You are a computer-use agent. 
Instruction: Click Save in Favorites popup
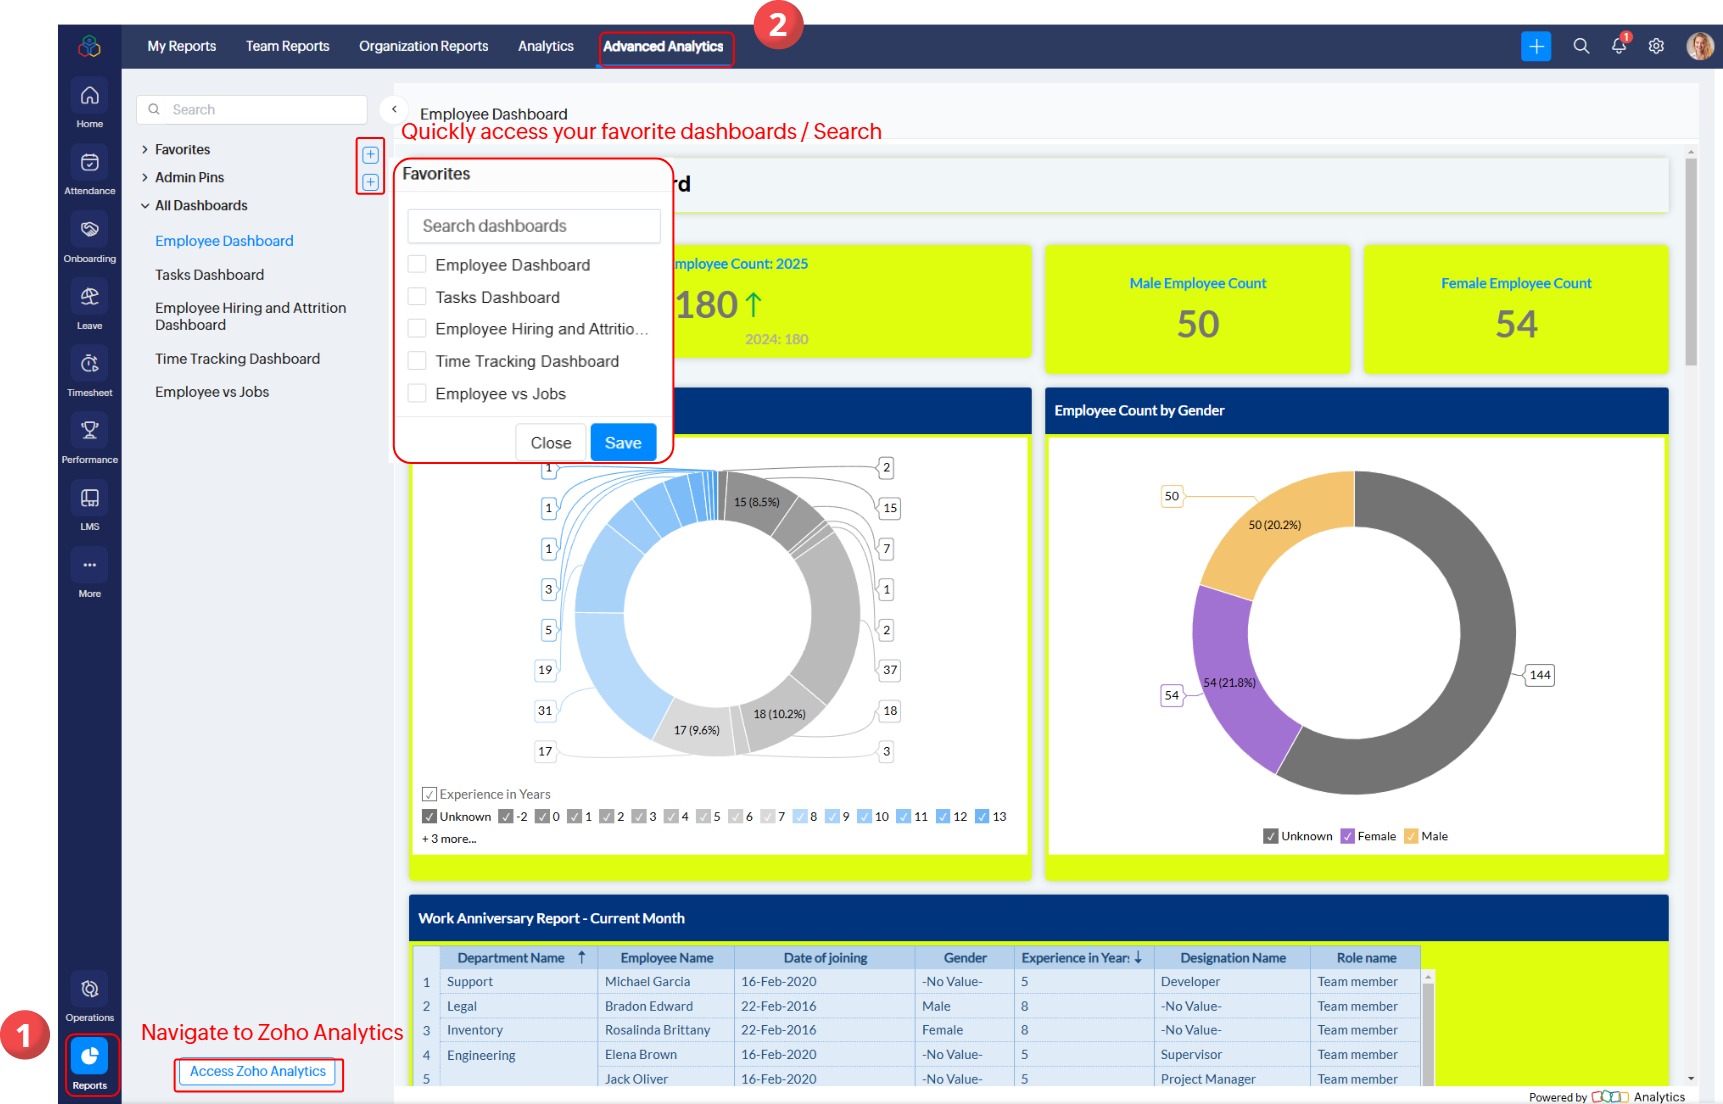[622, 443]
